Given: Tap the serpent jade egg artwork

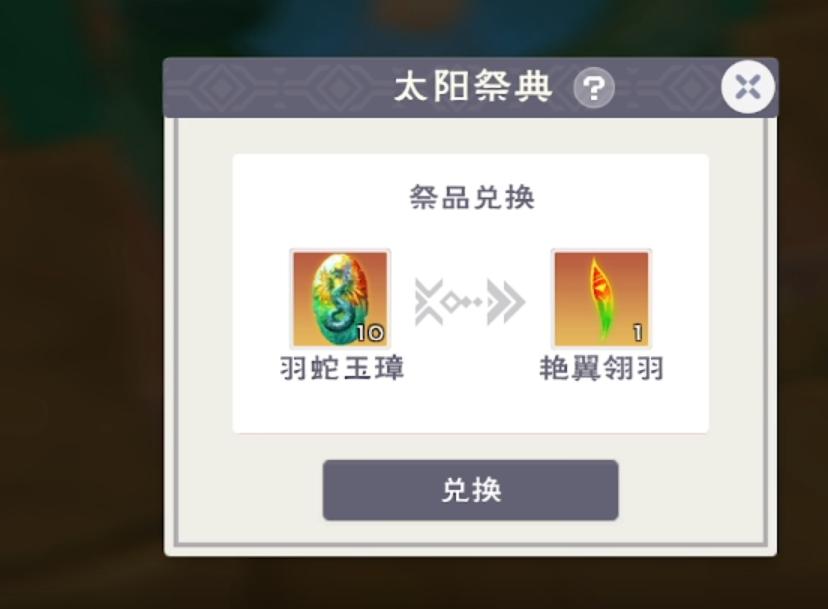Looking at the screenshot, I should coord(340,299).
